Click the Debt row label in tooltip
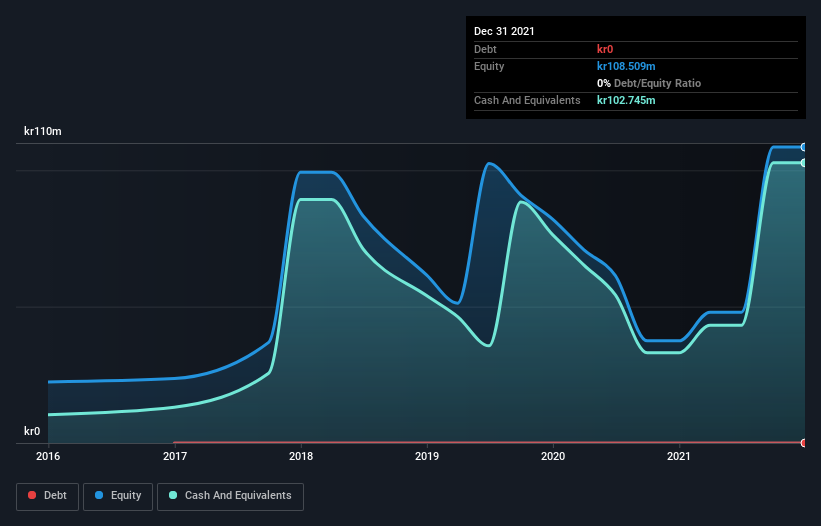Viewport: 821px width, 526px height. click(x=485, y=49)
